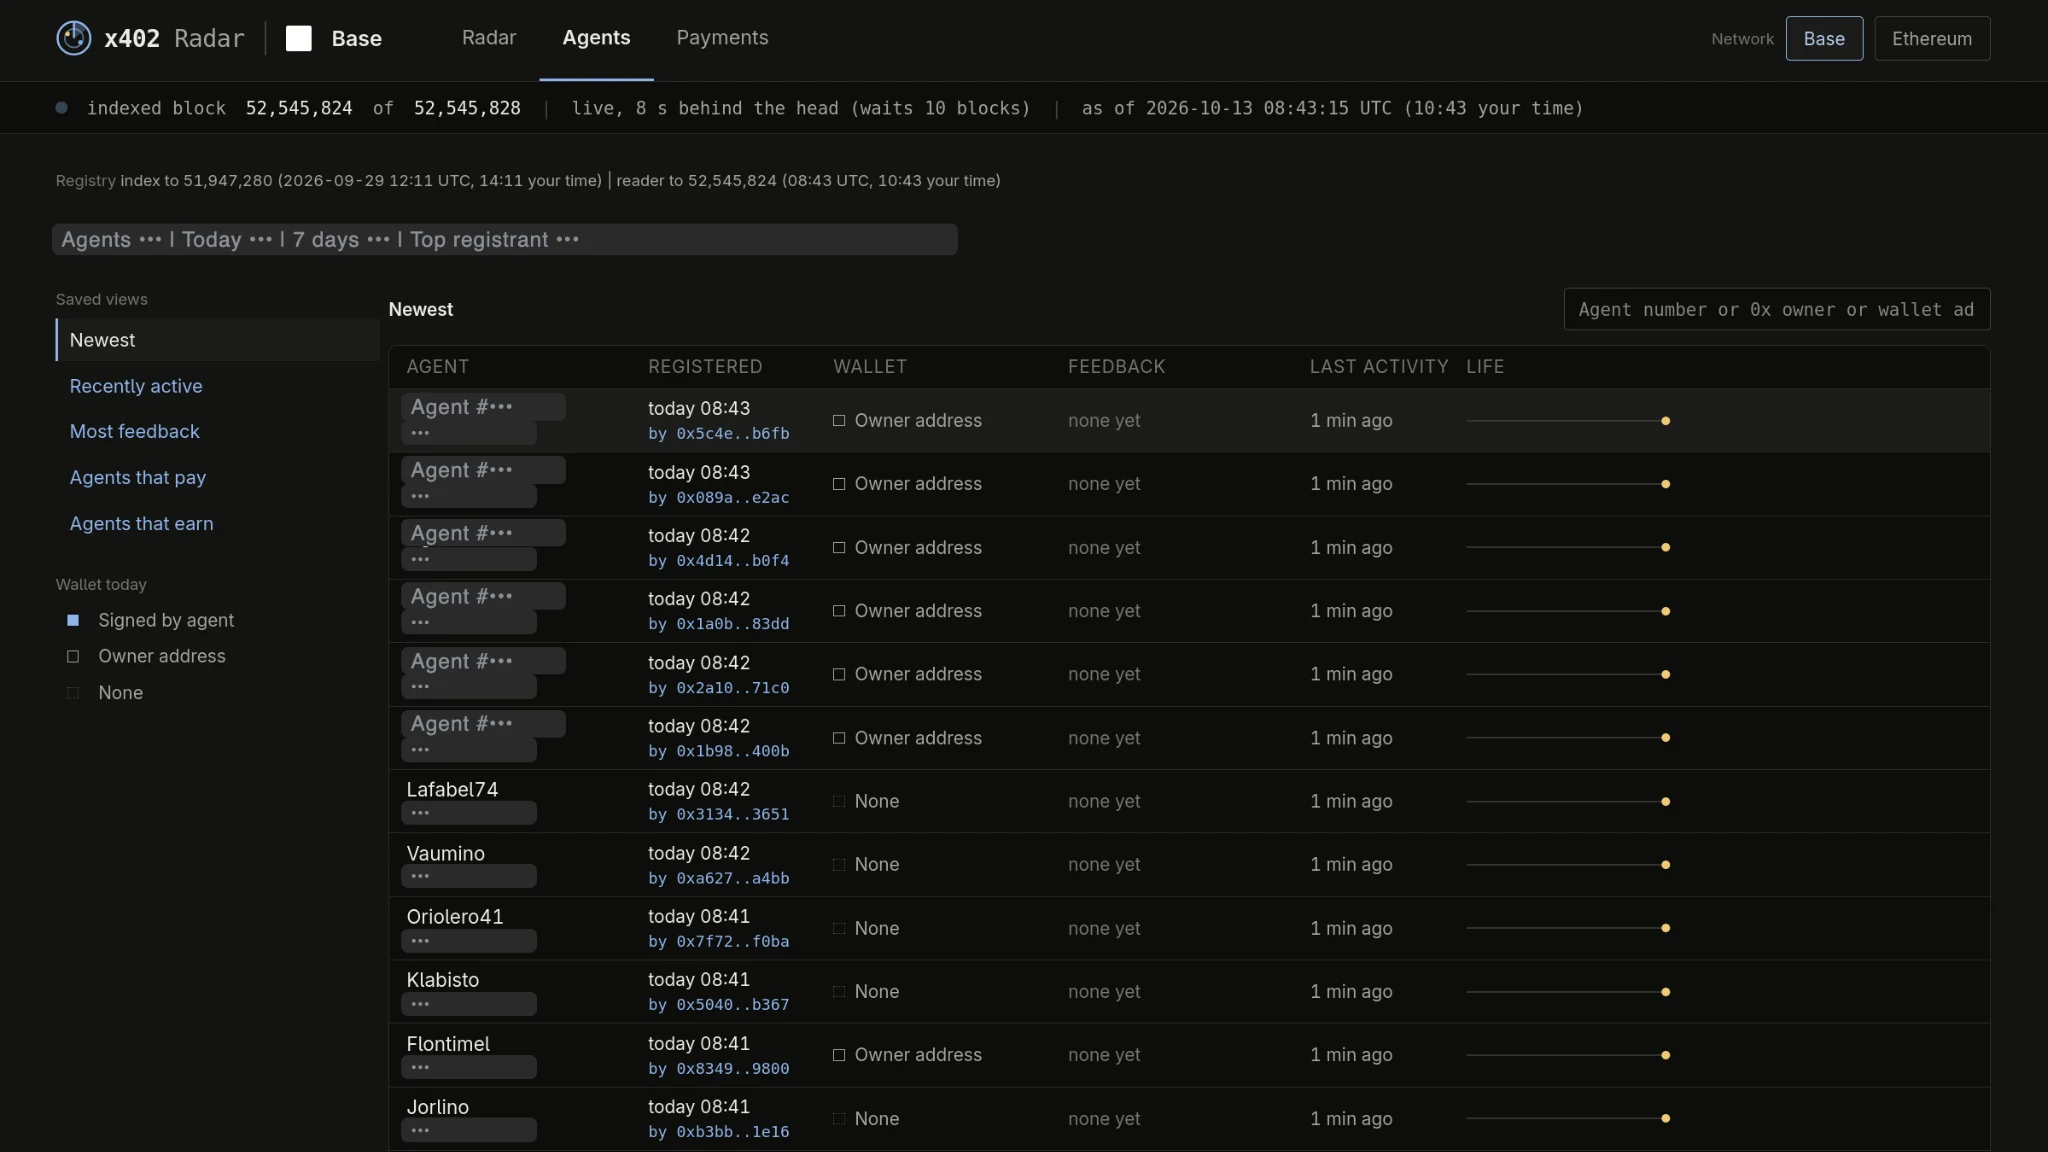This screenshot has width=2048, height=1152.
Task: Switch to the Payments tab
Action: 722,38
